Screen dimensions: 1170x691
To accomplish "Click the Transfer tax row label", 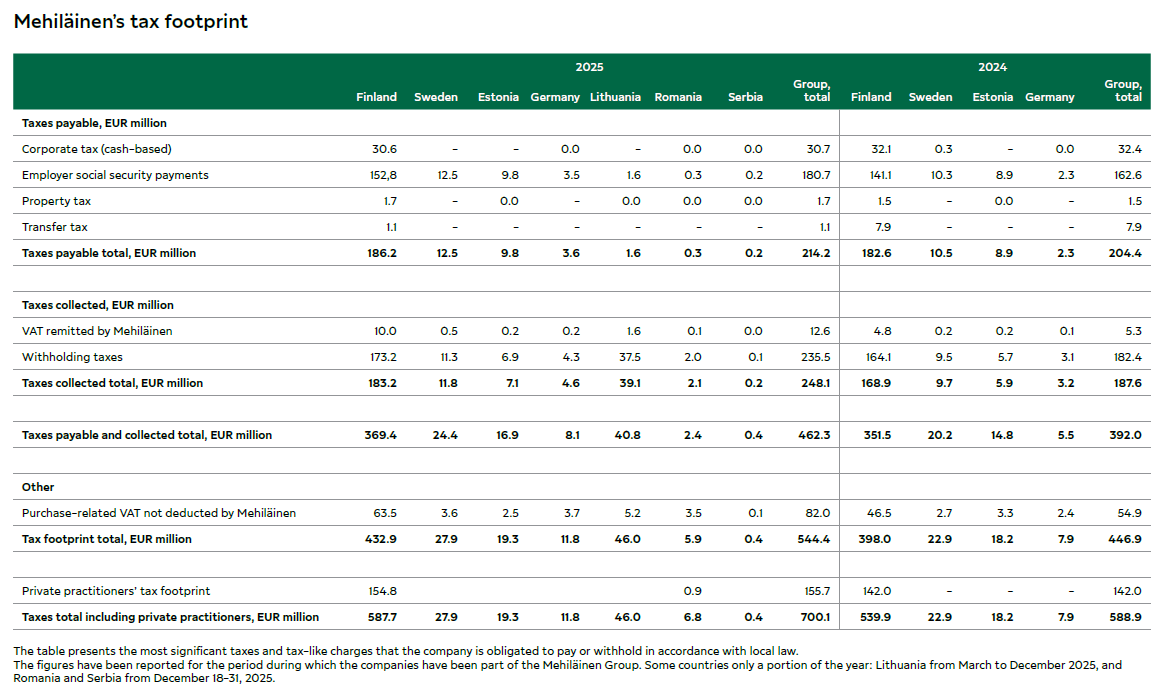I will (x=56, y=227).
